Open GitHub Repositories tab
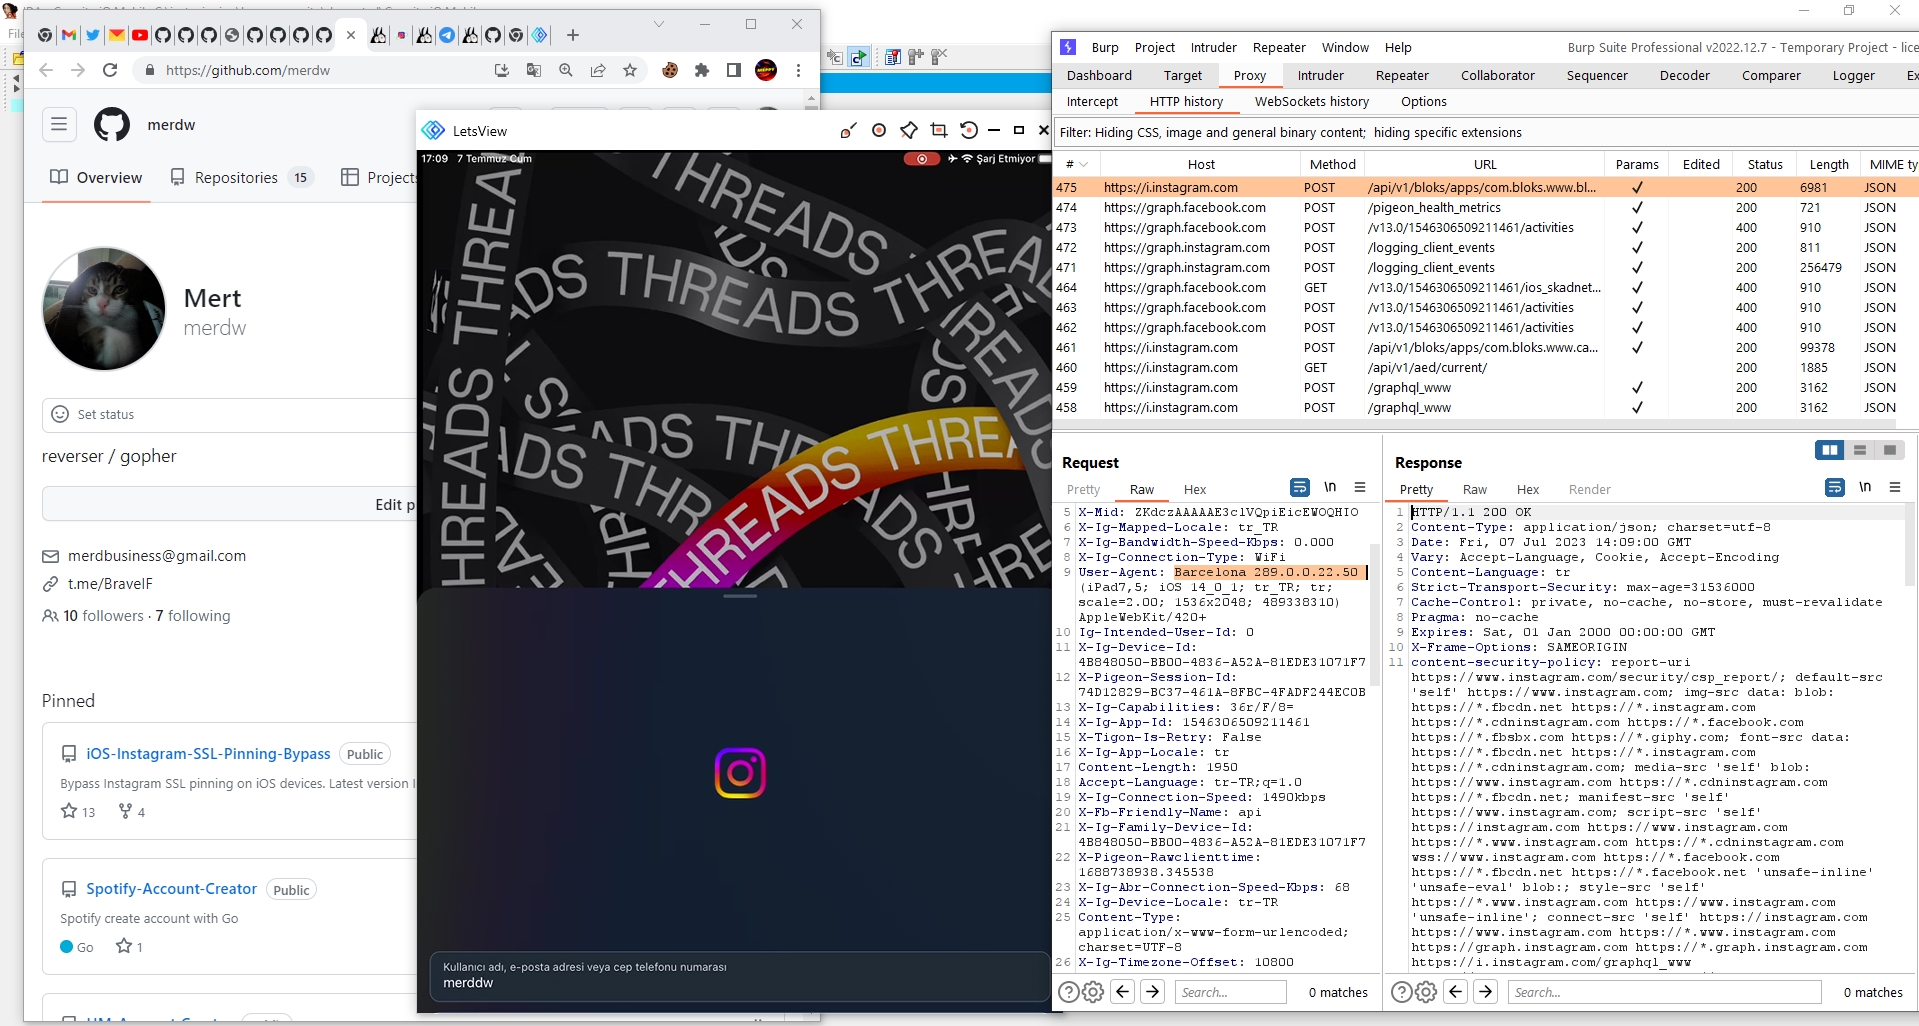Image resolution: width=1919 pixels, height=1026 pixels. click(241, 177)
